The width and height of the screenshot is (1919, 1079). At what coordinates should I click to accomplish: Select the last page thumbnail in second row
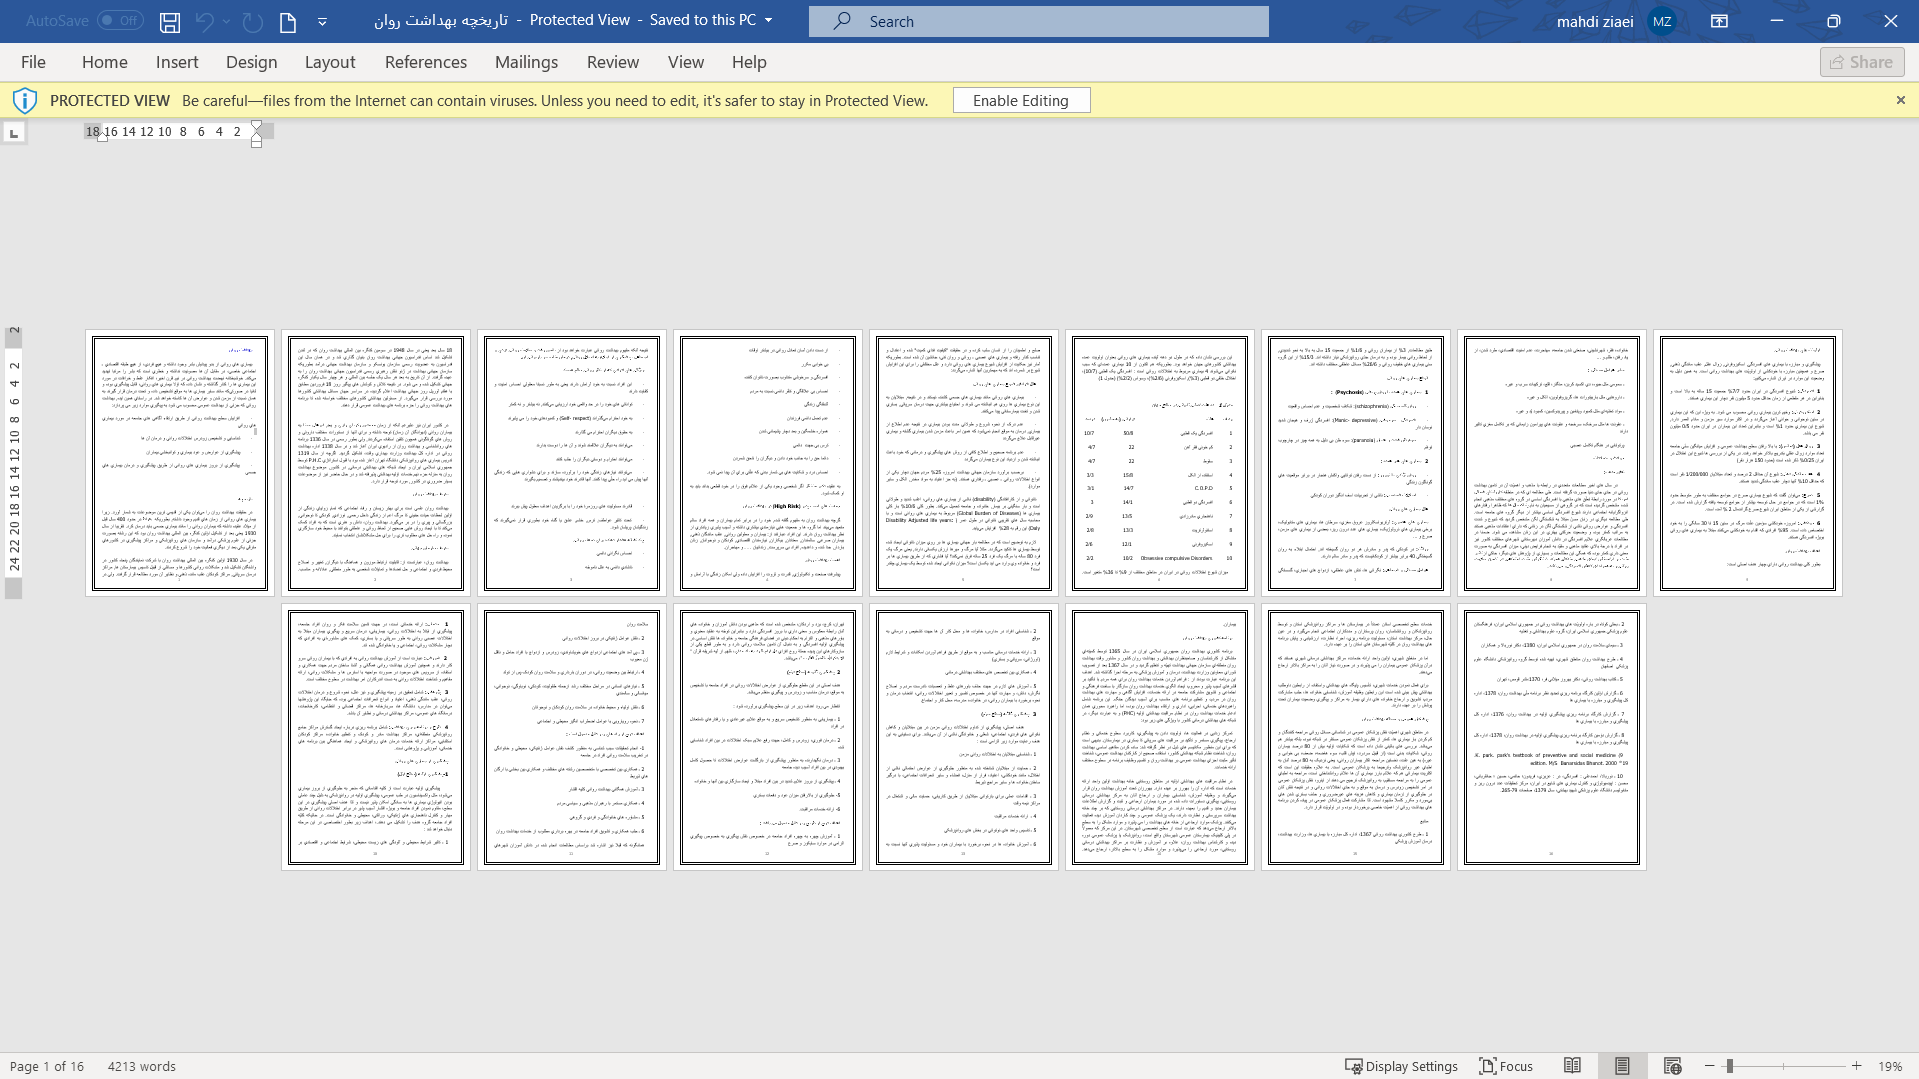click(1552, 737)
